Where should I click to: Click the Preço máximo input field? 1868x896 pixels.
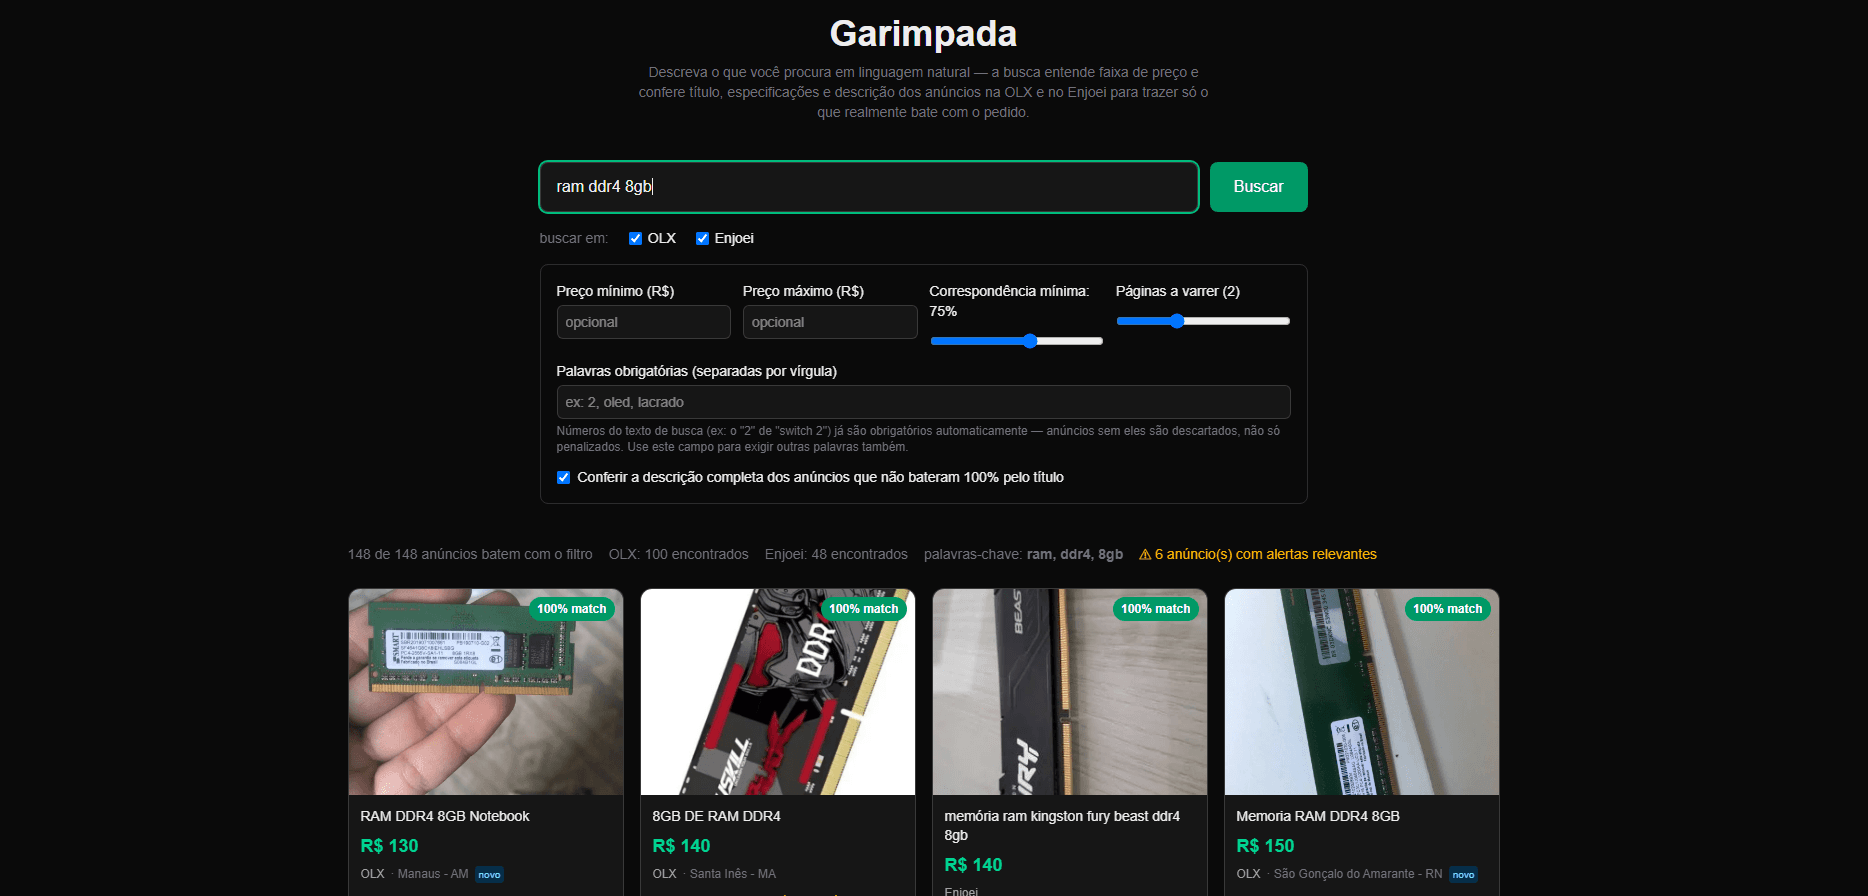[830, 322]
